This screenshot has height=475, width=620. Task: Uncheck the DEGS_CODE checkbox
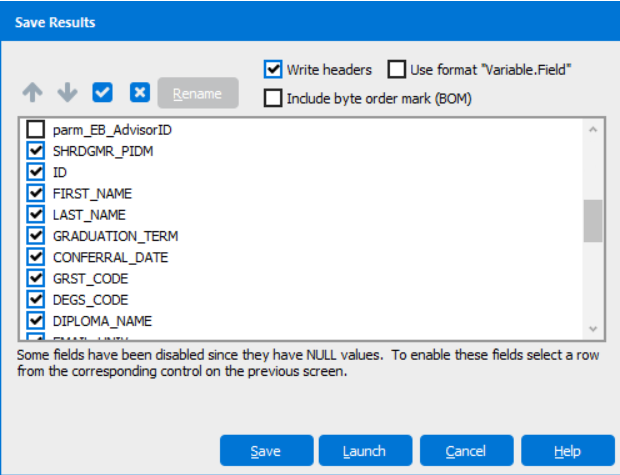tap(36, 299)
